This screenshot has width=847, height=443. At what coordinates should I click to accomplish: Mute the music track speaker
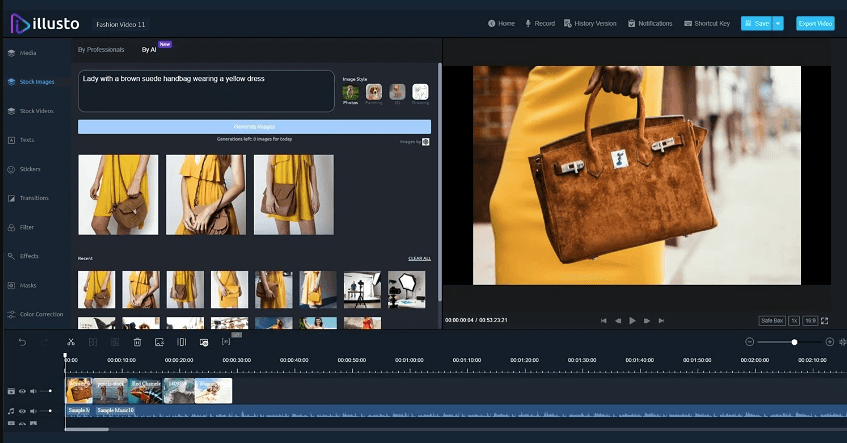click(33, 411)
